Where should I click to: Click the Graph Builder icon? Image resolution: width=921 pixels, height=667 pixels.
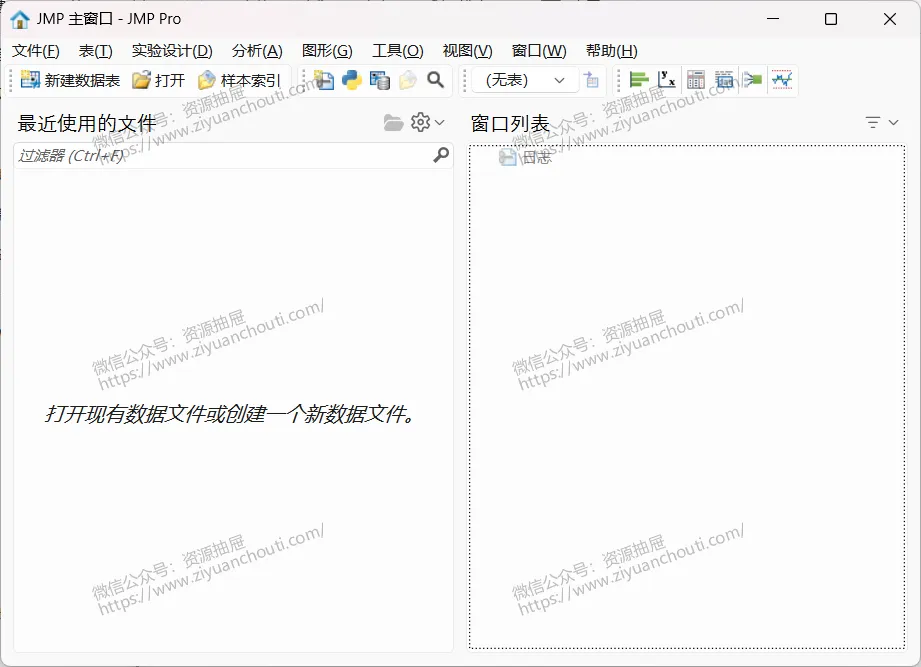point(724,80)
